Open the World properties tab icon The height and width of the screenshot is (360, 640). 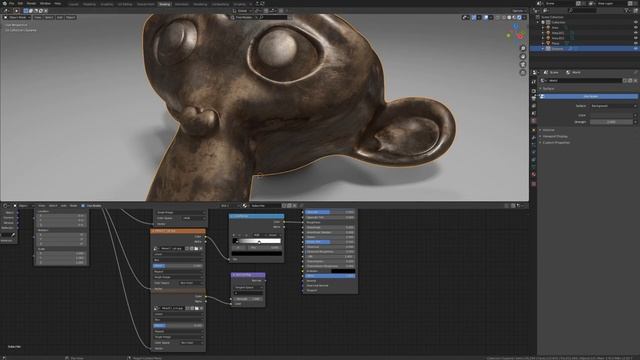[x=534, y=121]
